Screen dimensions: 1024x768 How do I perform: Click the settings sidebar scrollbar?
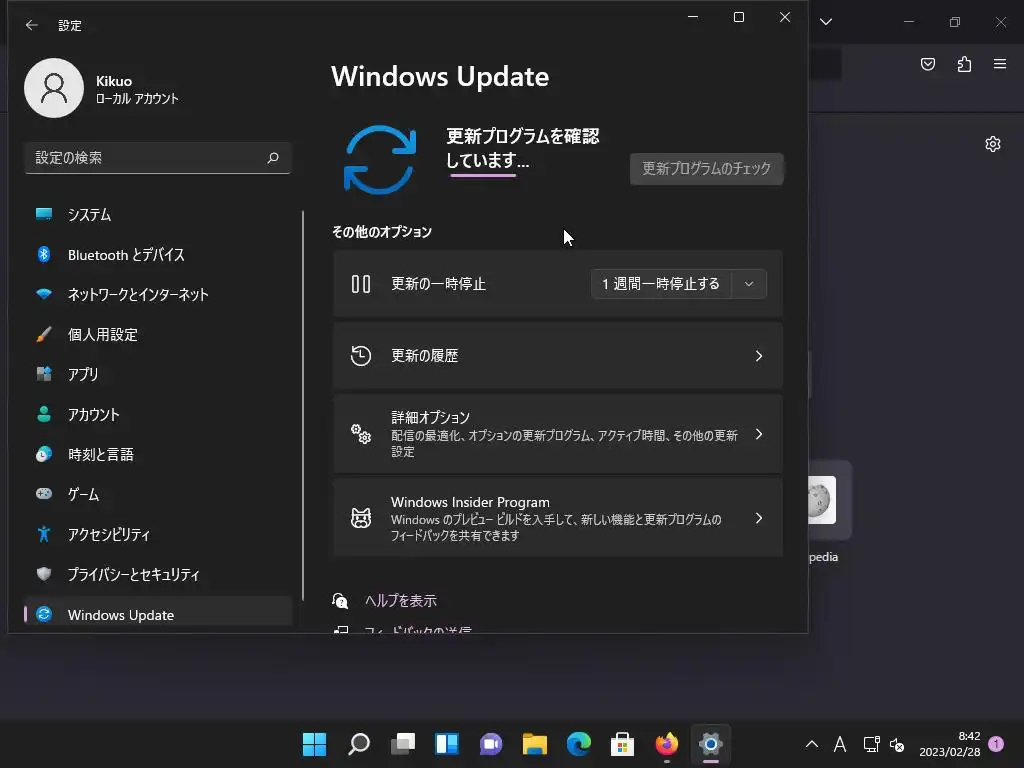(x=303, y=405)
